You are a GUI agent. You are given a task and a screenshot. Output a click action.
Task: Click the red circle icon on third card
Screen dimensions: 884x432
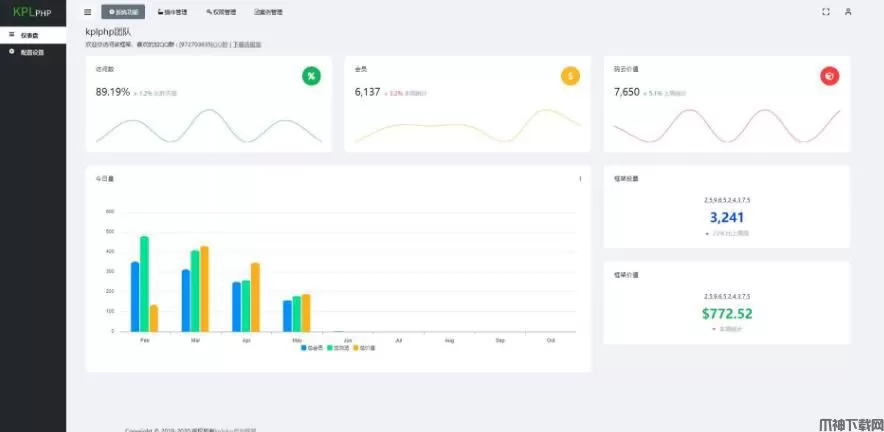click(x=829, y=76)
